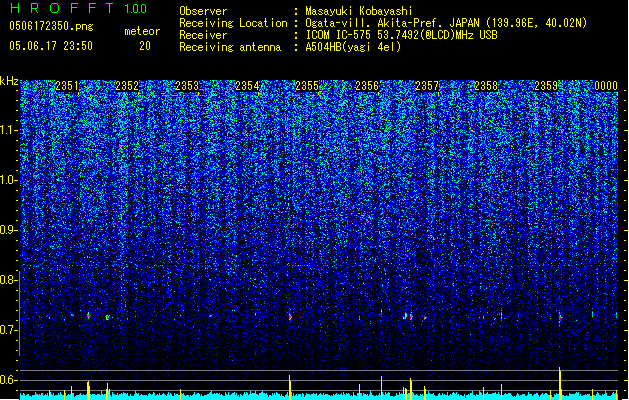
Task: Select the file name 0506172350.png
Action: click(51, 26)
